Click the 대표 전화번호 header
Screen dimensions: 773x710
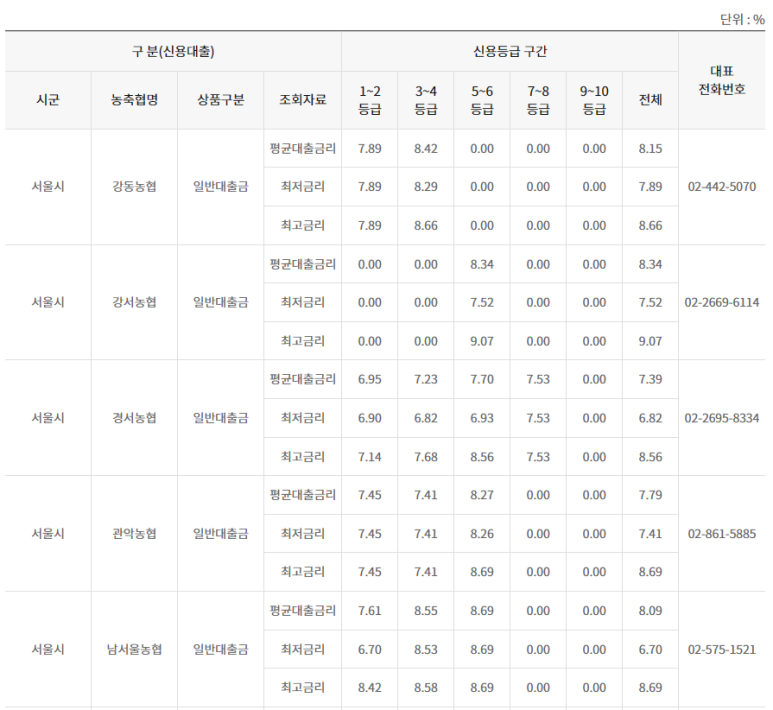(x=722, y=80)
